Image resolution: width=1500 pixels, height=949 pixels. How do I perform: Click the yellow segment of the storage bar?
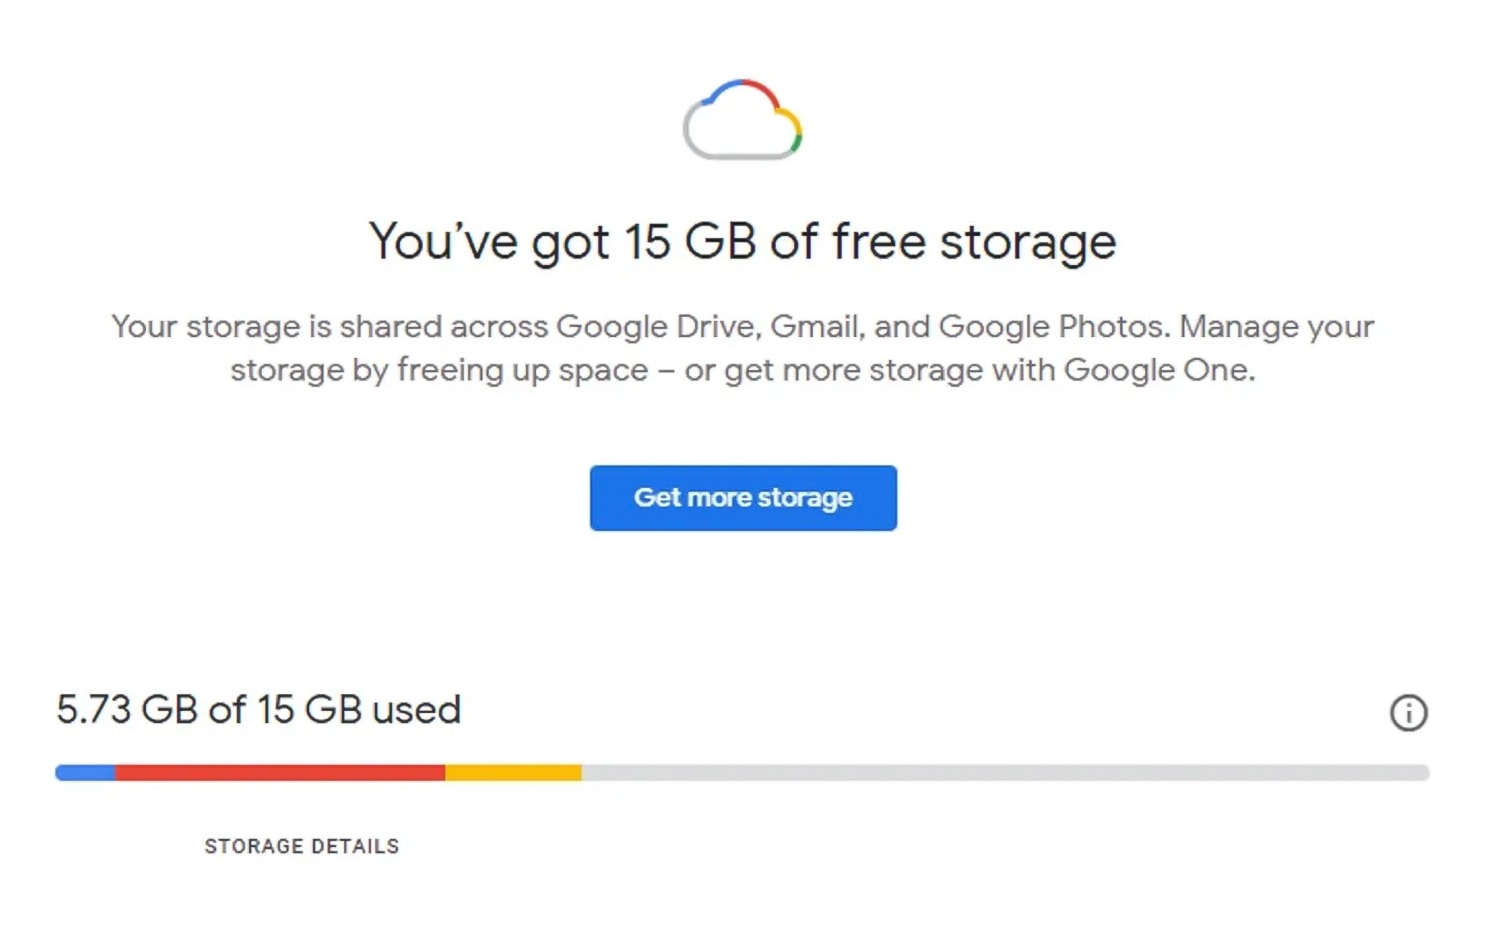coord(513,773)
